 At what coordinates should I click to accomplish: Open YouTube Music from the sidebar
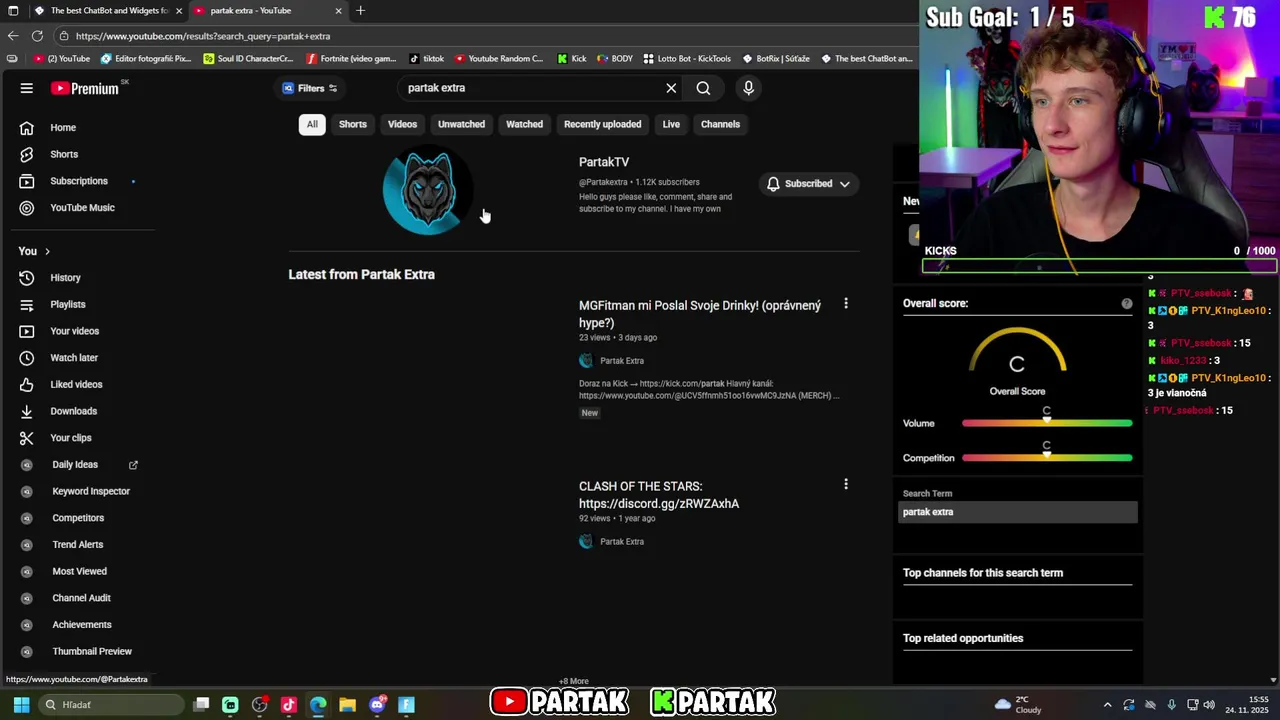click(x=82, y=208)
